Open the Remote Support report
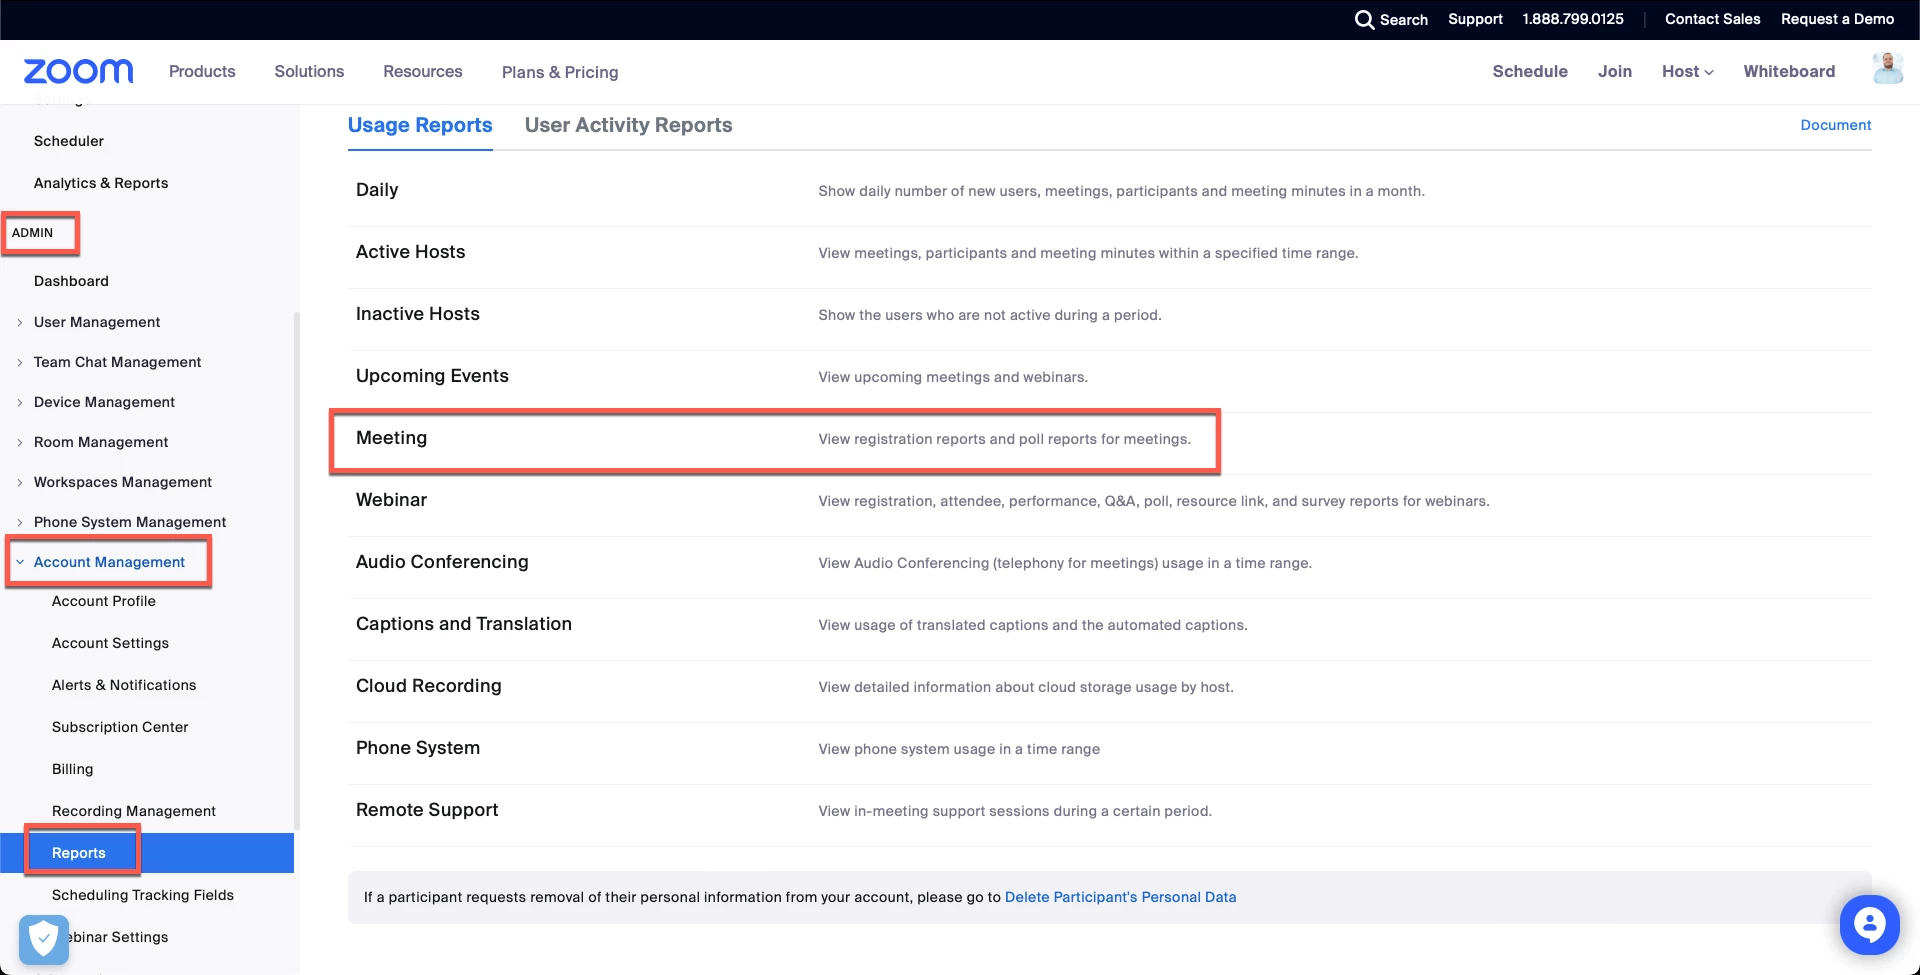This screenshot has height=975, width=1920. (x=427, y=810)
